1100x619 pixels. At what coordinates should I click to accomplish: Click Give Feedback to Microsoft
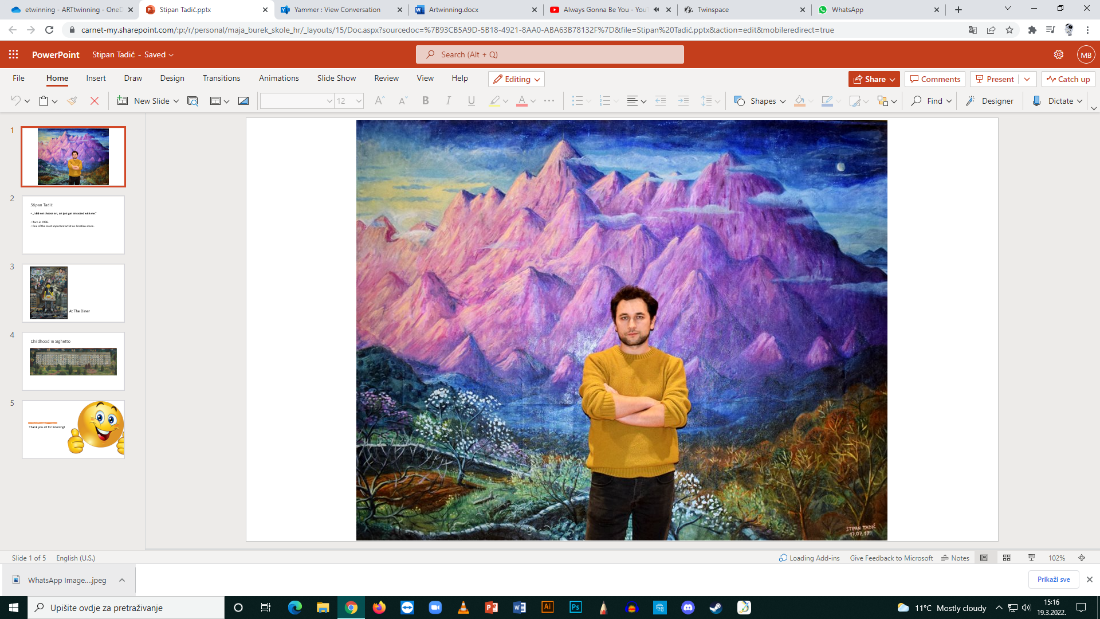click(x=891, y=558)
